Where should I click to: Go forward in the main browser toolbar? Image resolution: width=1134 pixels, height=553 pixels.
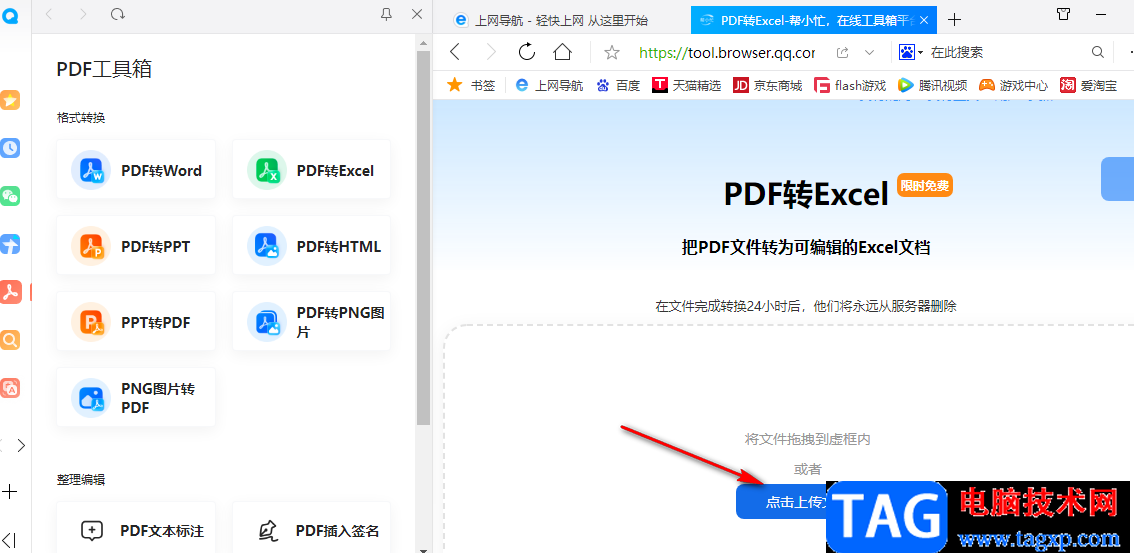point(491,52)
